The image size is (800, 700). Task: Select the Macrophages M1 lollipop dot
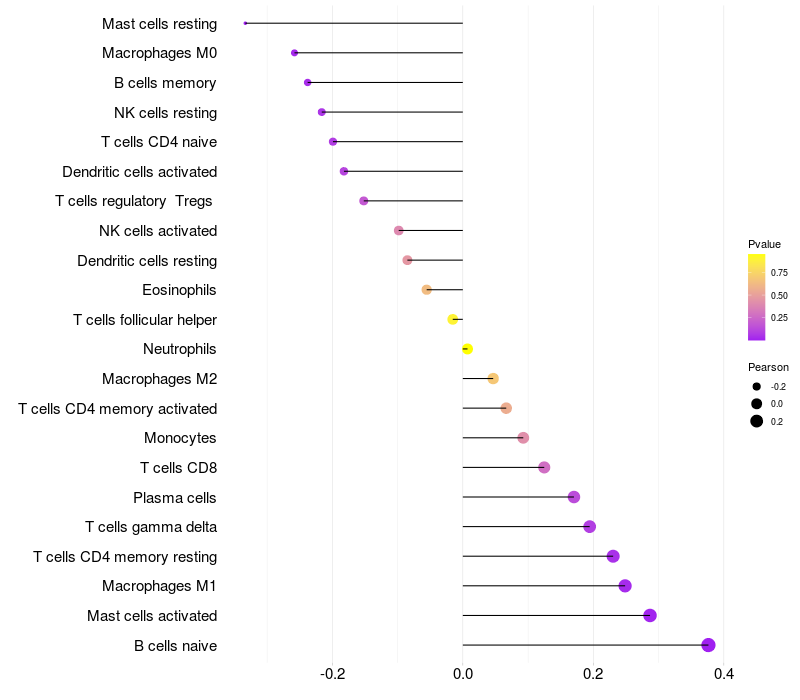(625, 586)
